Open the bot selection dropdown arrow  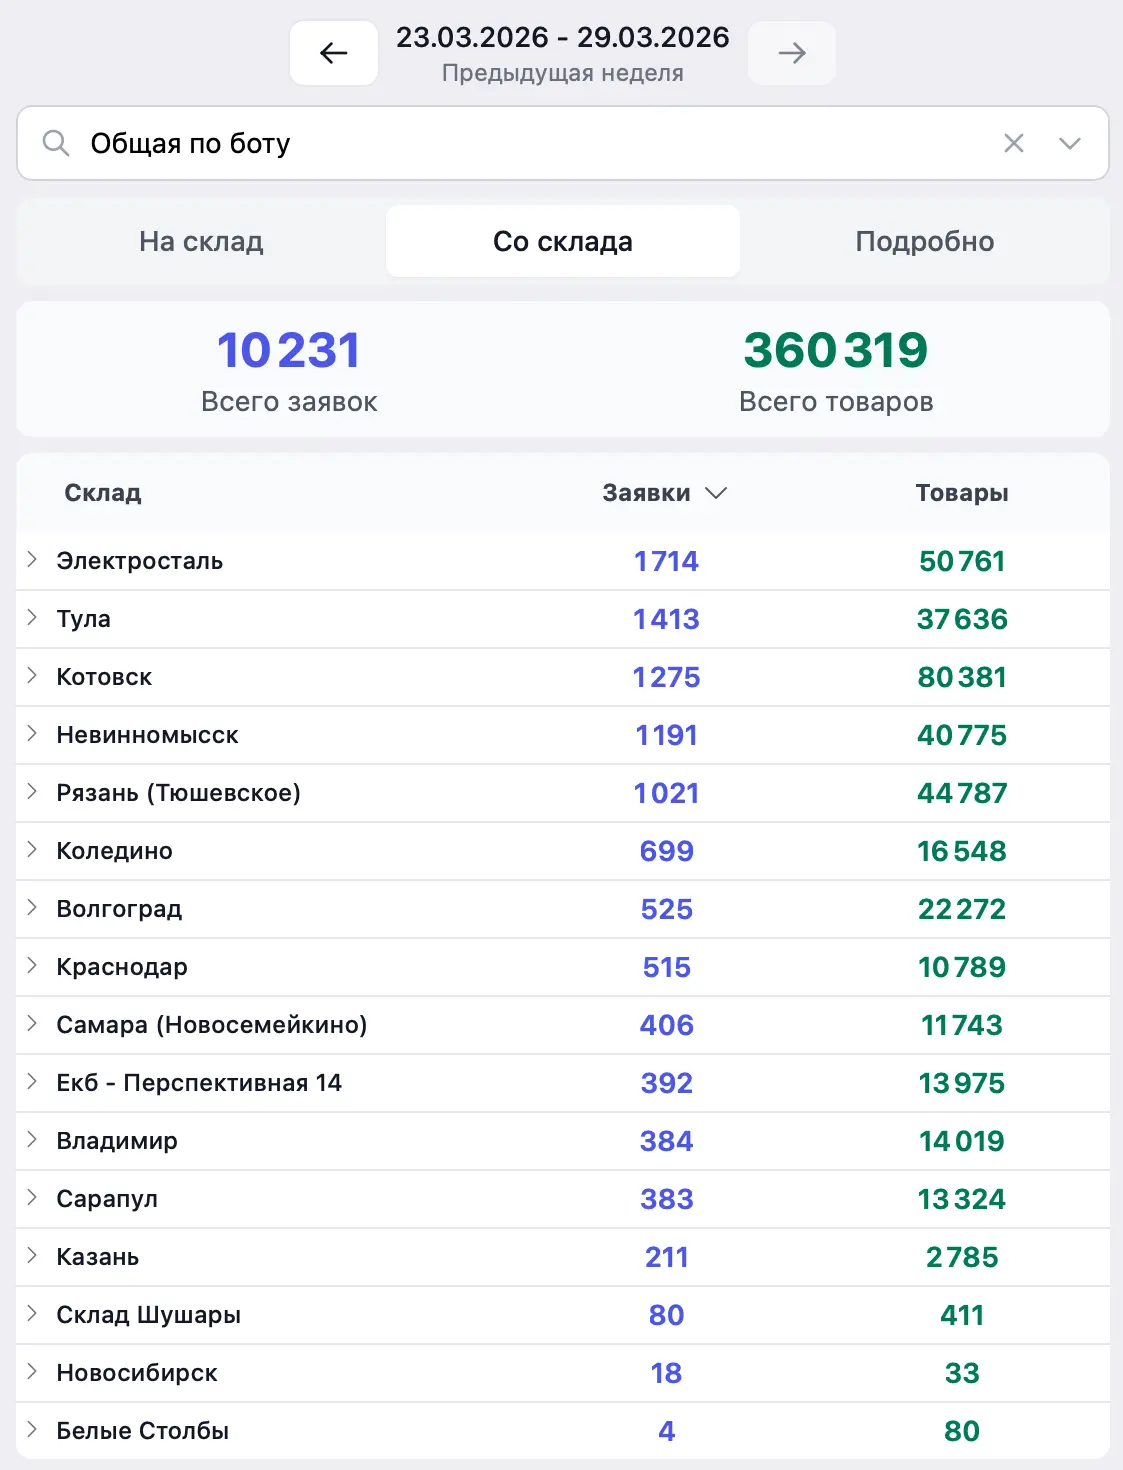(x=1069, y=144)
